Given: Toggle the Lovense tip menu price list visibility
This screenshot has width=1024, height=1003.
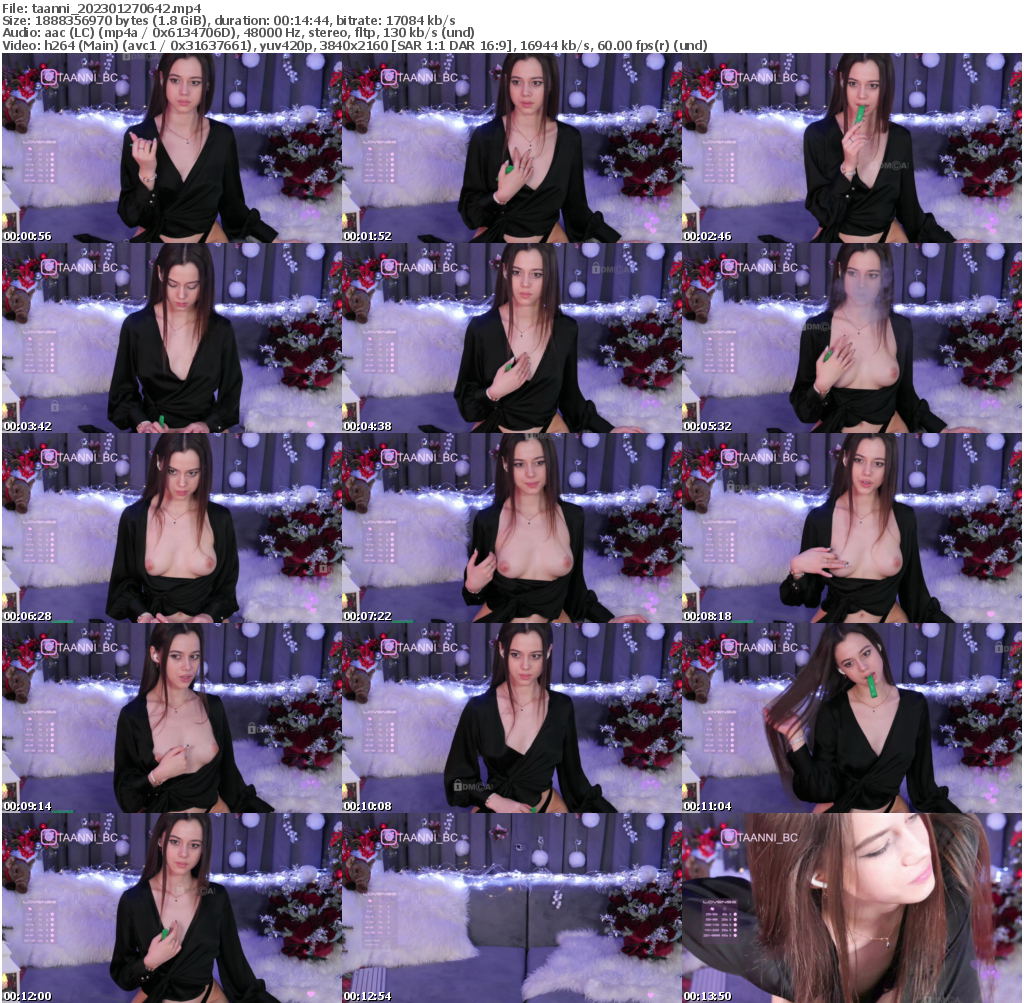Looking at the screenshot, I should [x=37, y=165].
